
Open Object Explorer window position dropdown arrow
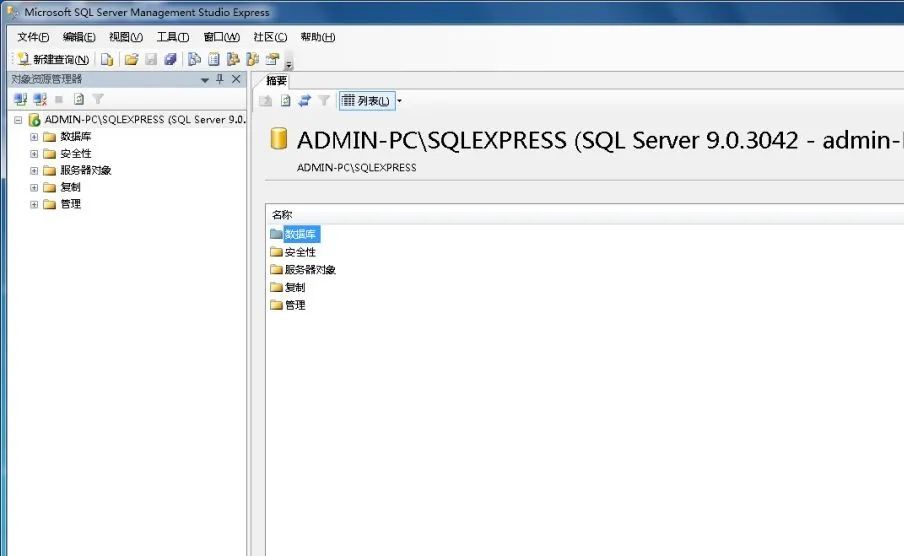pyautogui.click(x=205, y=80)
